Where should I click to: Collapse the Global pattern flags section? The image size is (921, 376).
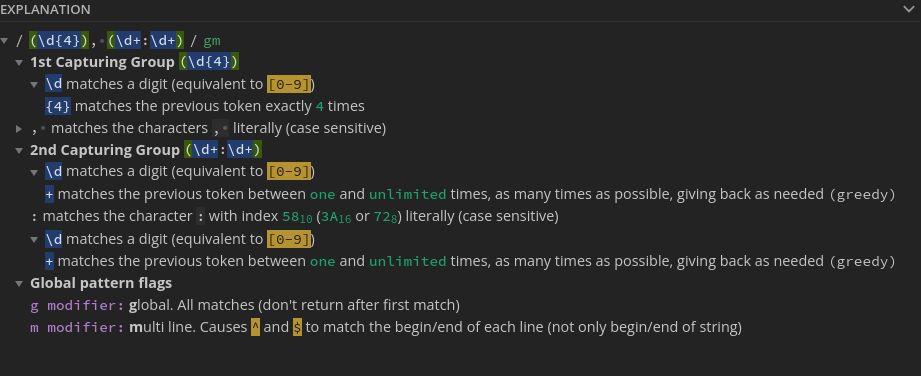[19, 284]
